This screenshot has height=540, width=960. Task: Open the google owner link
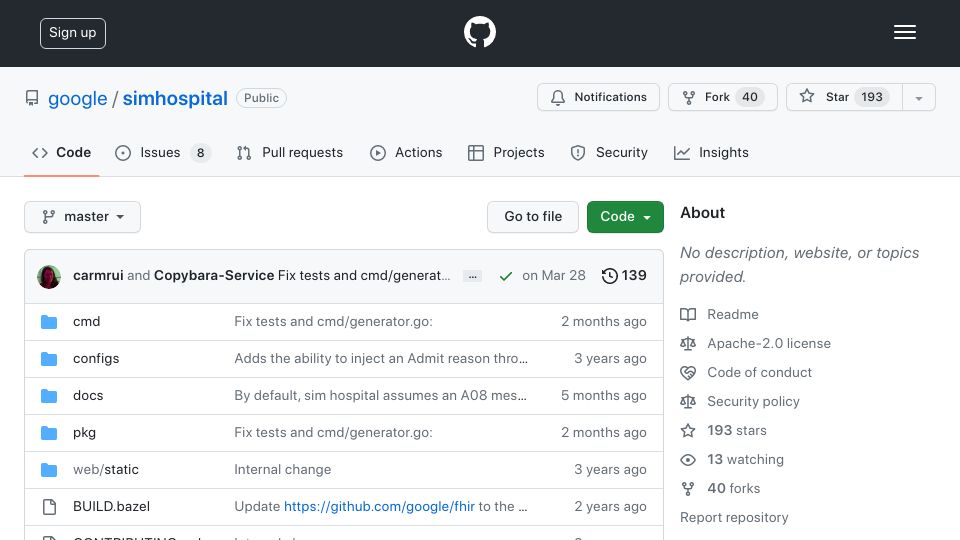click(x=77, y=98)
